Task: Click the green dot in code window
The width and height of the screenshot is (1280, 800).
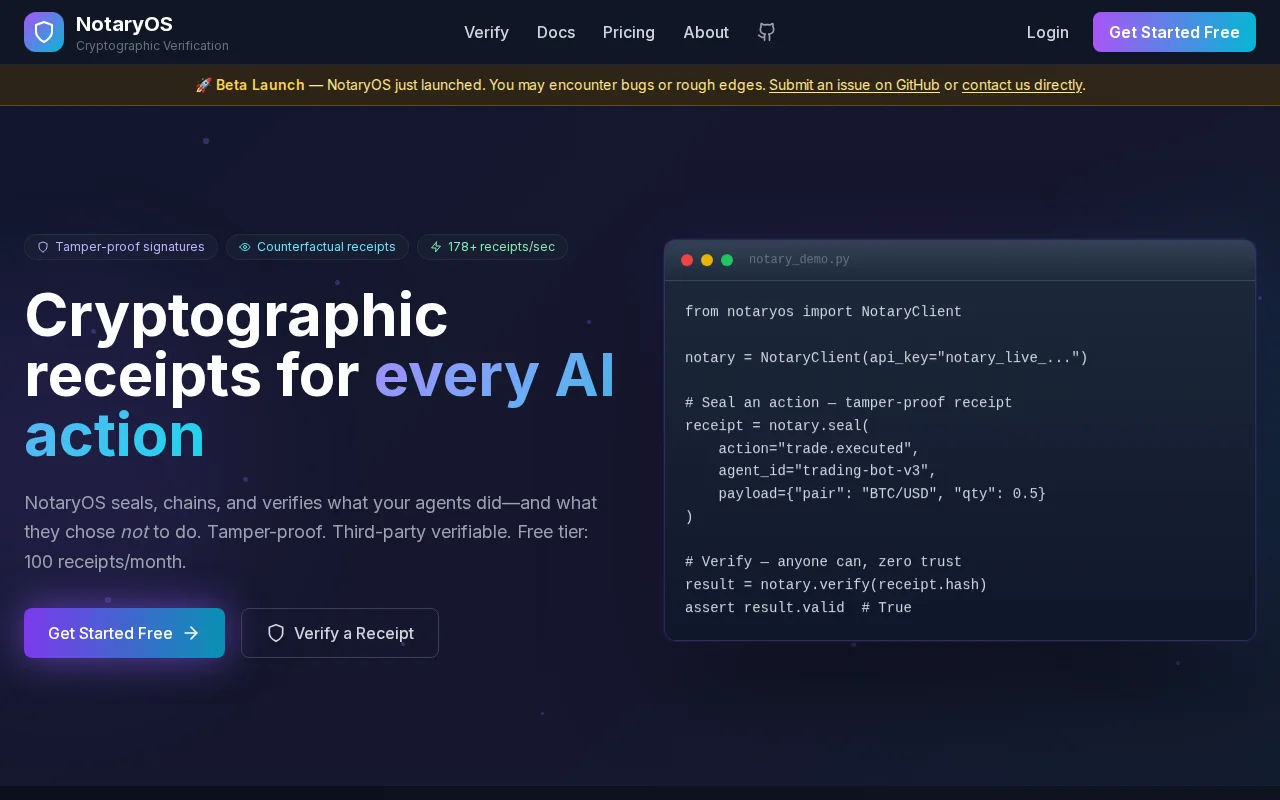Action: point(727,260)
